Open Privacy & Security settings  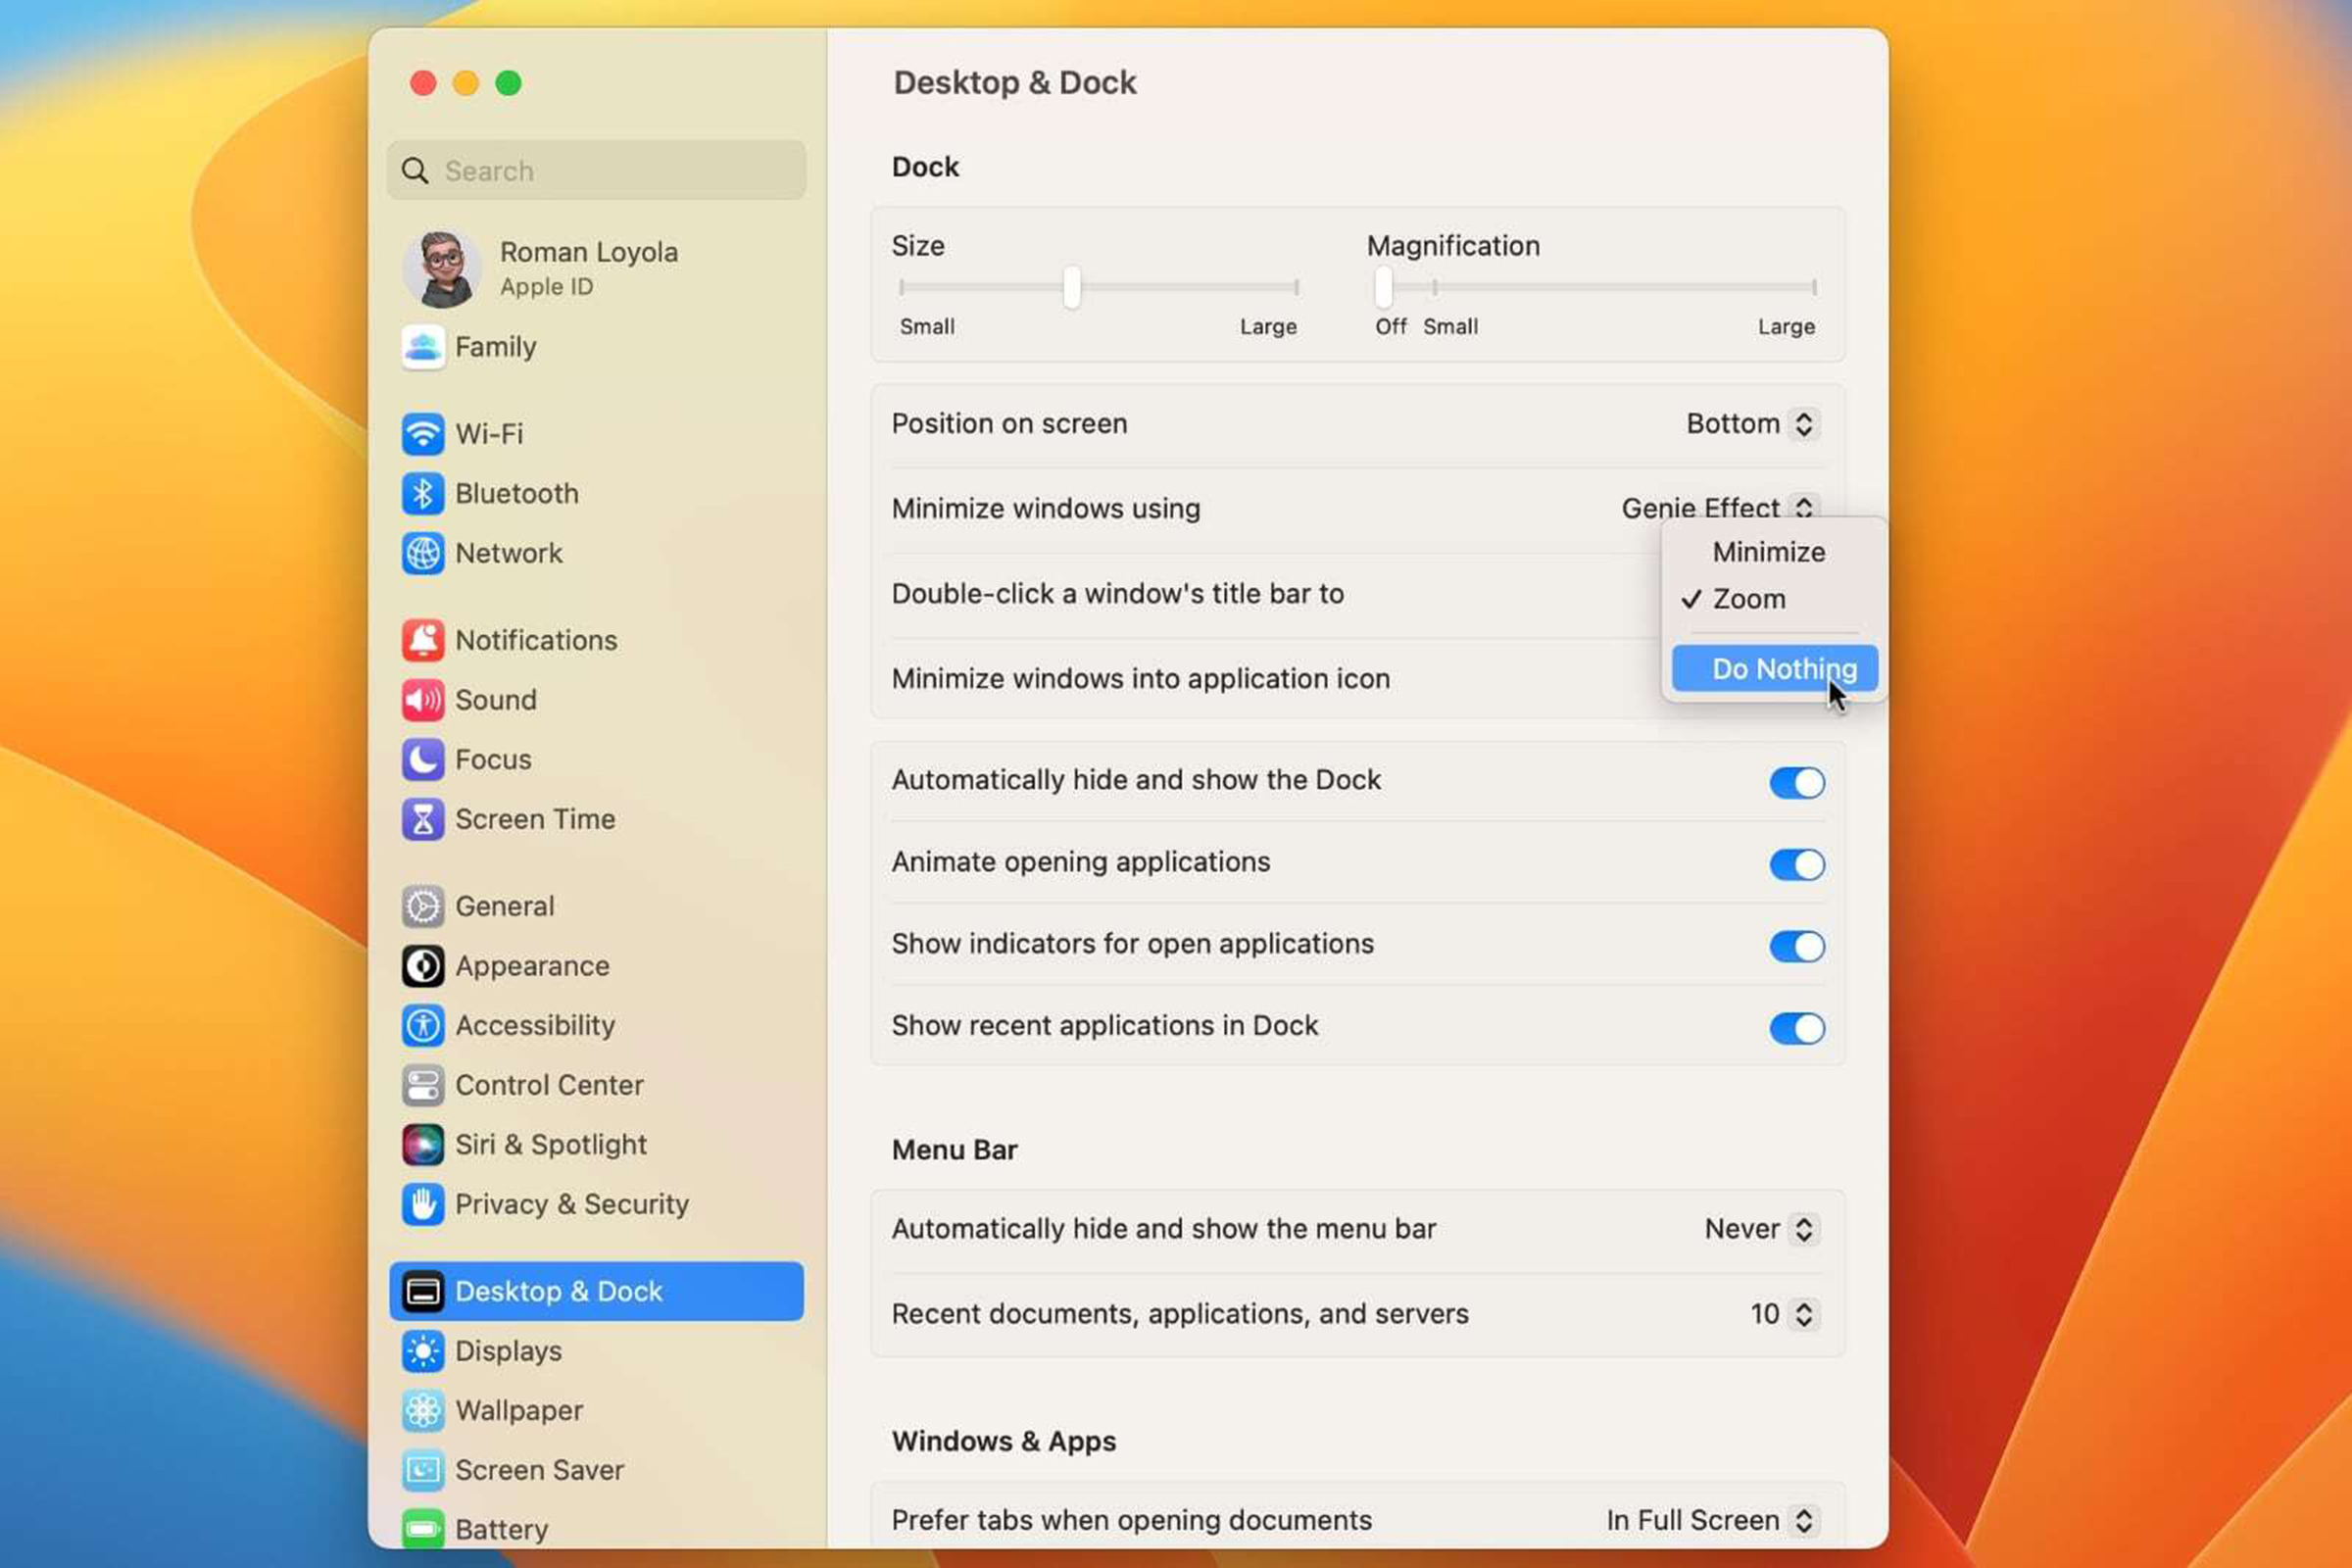(x=571, y=1204)
